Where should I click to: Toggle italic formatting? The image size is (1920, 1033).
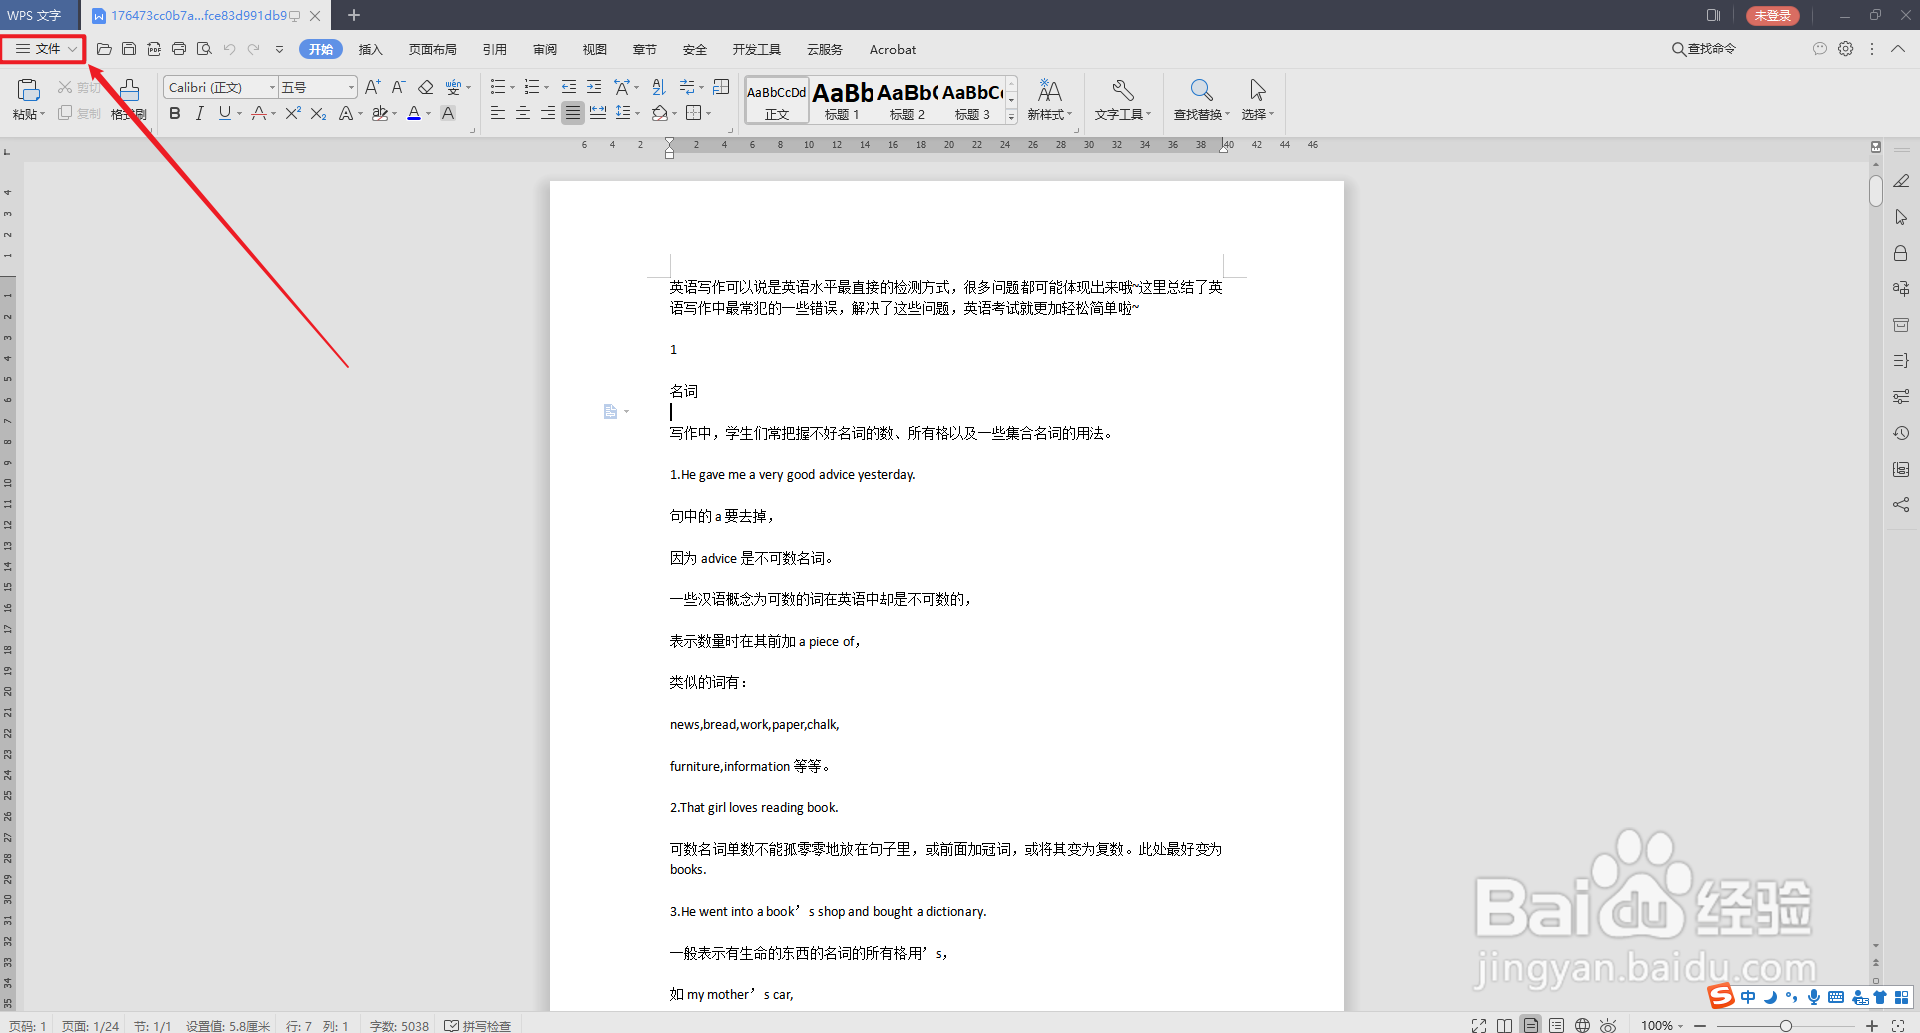pyautogui.click(x=200, y=113)
